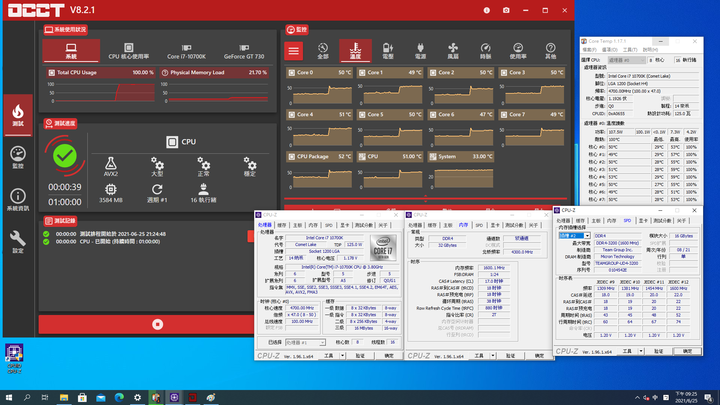
Task: Open the OCCT info icon in title bar
Action: [486, 10]
